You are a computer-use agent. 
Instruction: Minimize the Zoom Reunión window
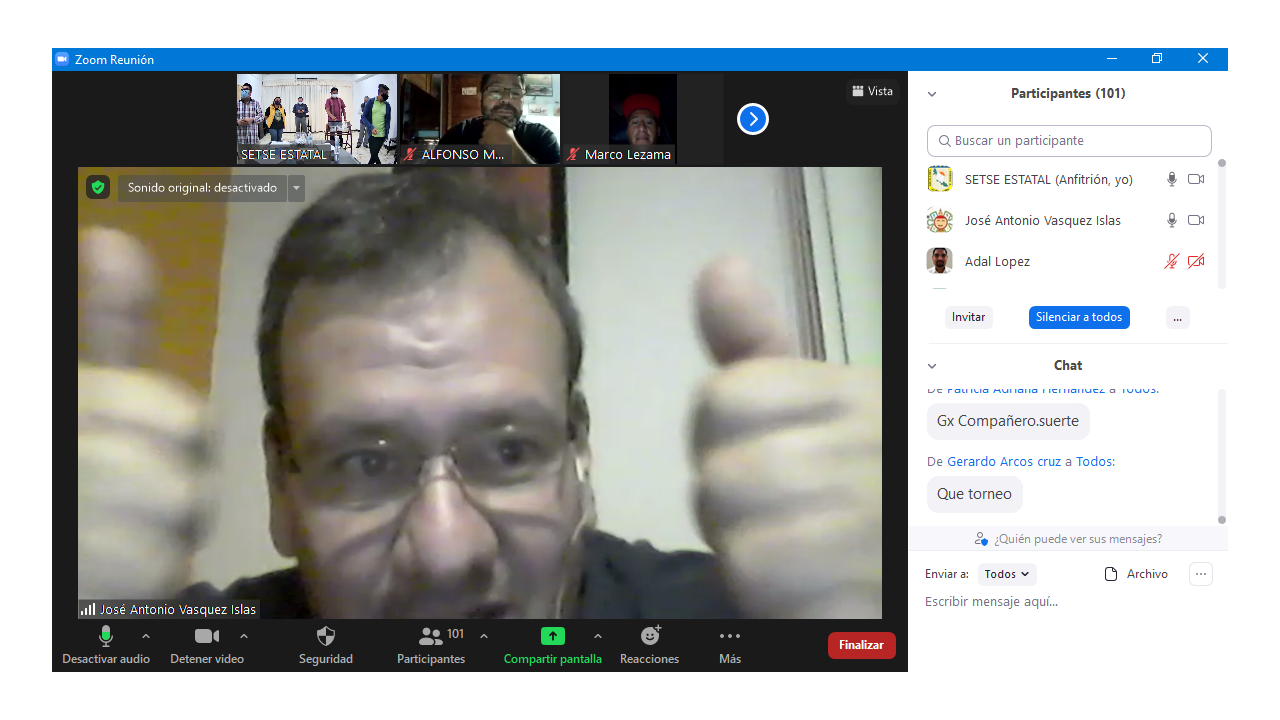(x=1111, y=59)
